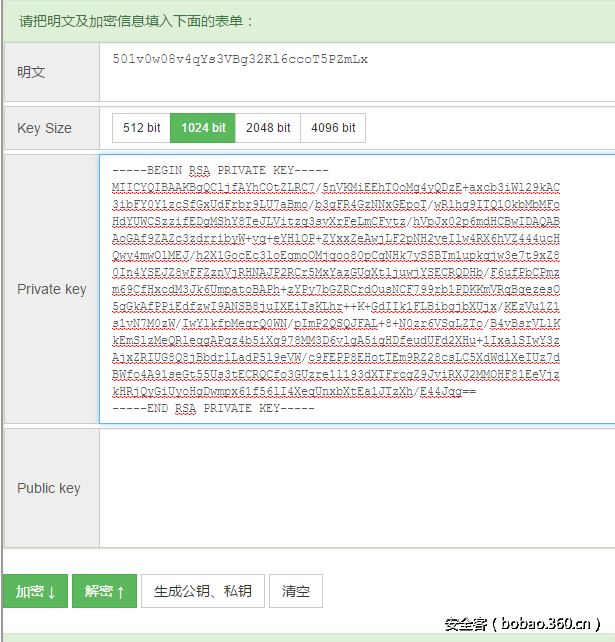Click the 明文 field label
This screenshot has height=642, width=615.
pos(31,72)
